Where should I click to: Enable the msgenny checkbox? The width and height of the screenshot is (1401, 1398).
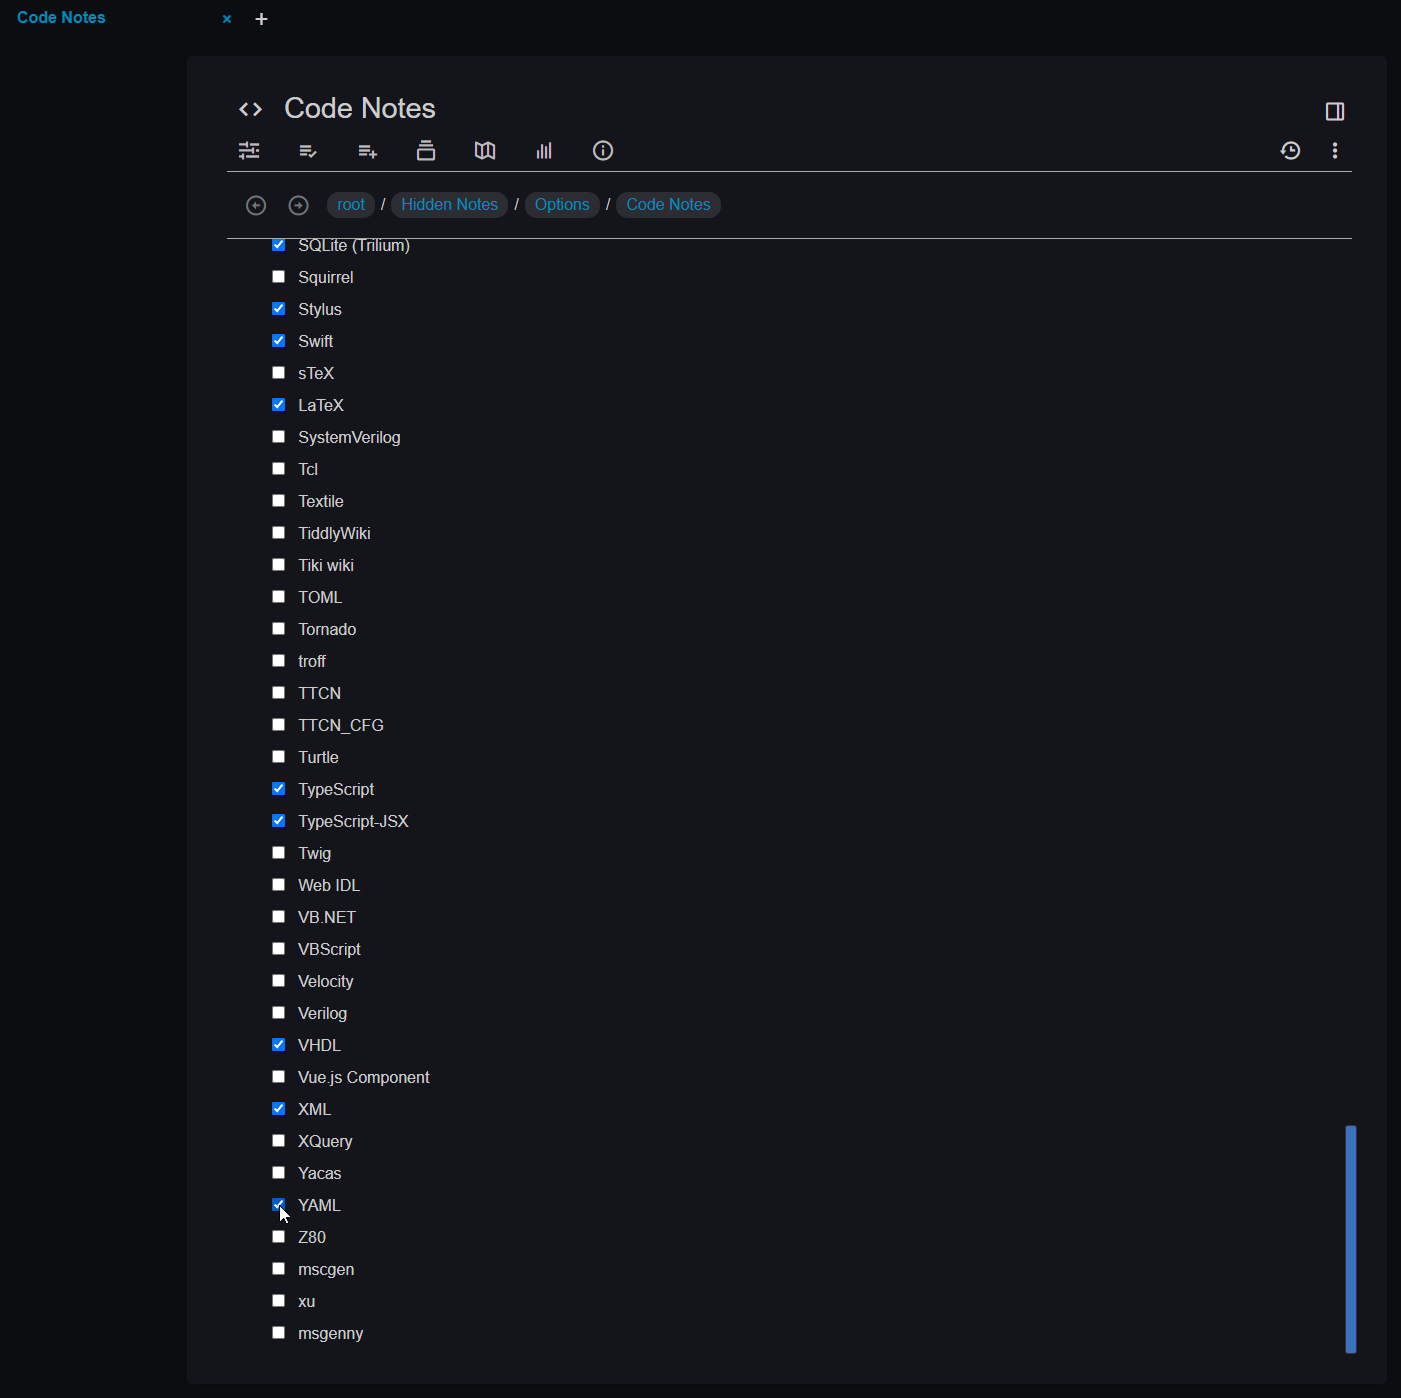click(x=279, y=1333)
